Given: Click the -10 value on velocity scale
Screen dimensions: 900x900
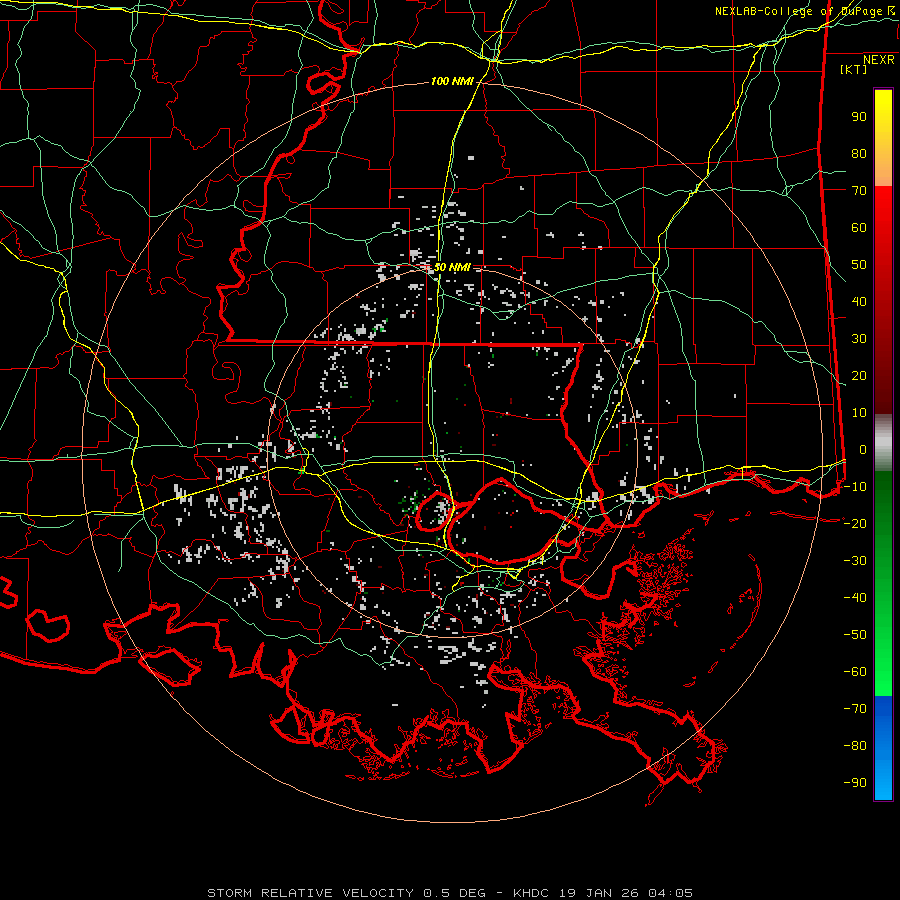Looking at the screenshot, I should click(855, 487).
